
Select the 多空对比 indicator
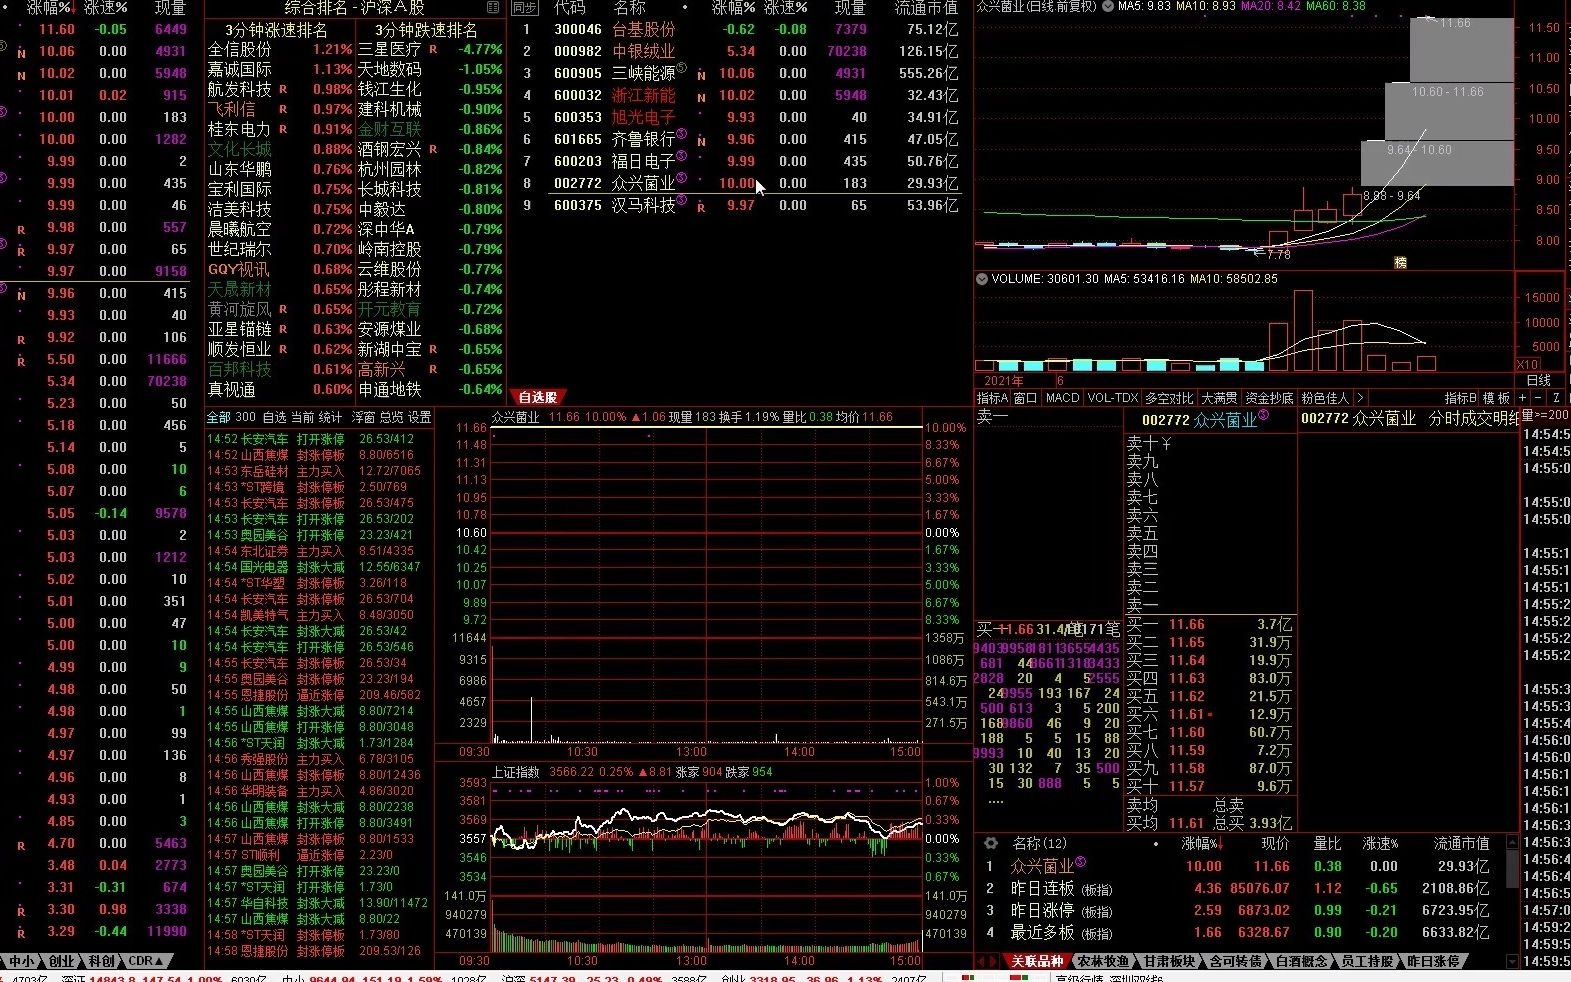pyautogui.click(x=1169, y=398)
